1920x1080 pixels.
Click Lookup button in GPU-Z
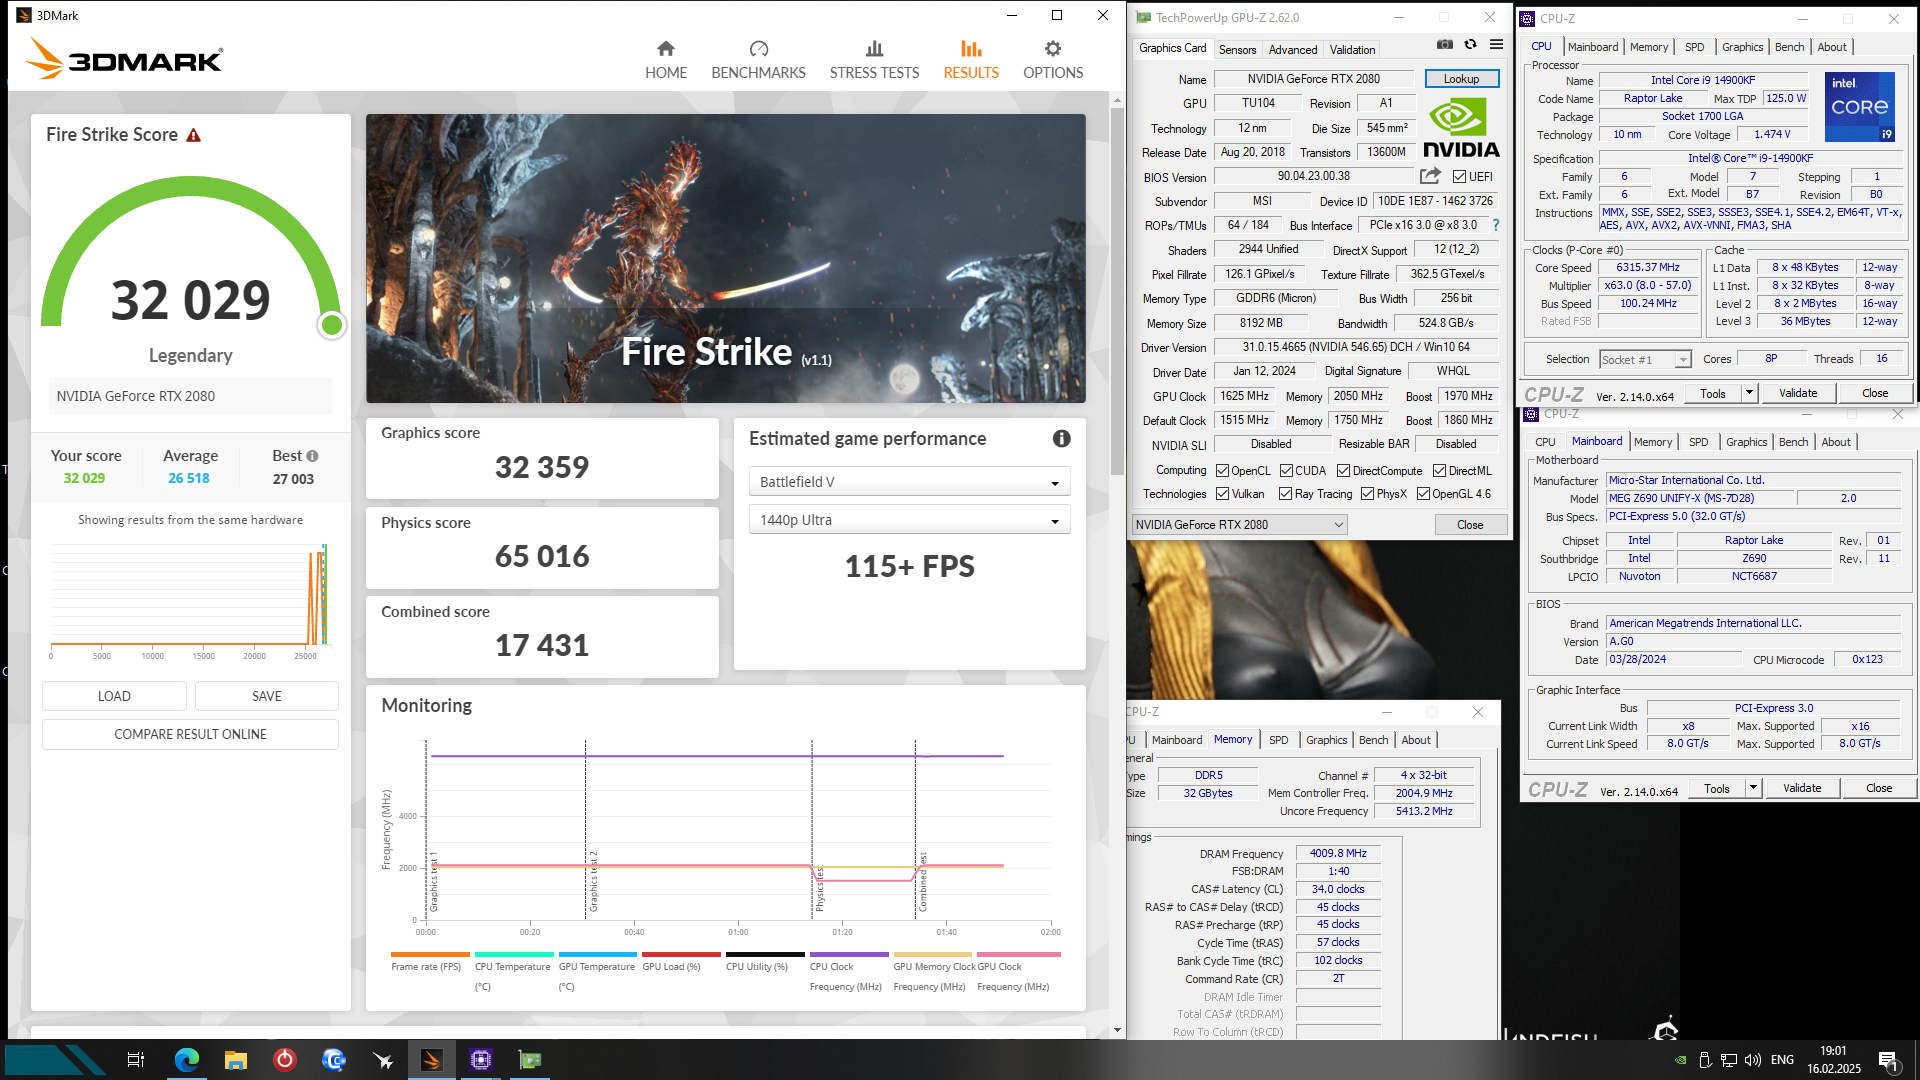[x=1461, y=79]
